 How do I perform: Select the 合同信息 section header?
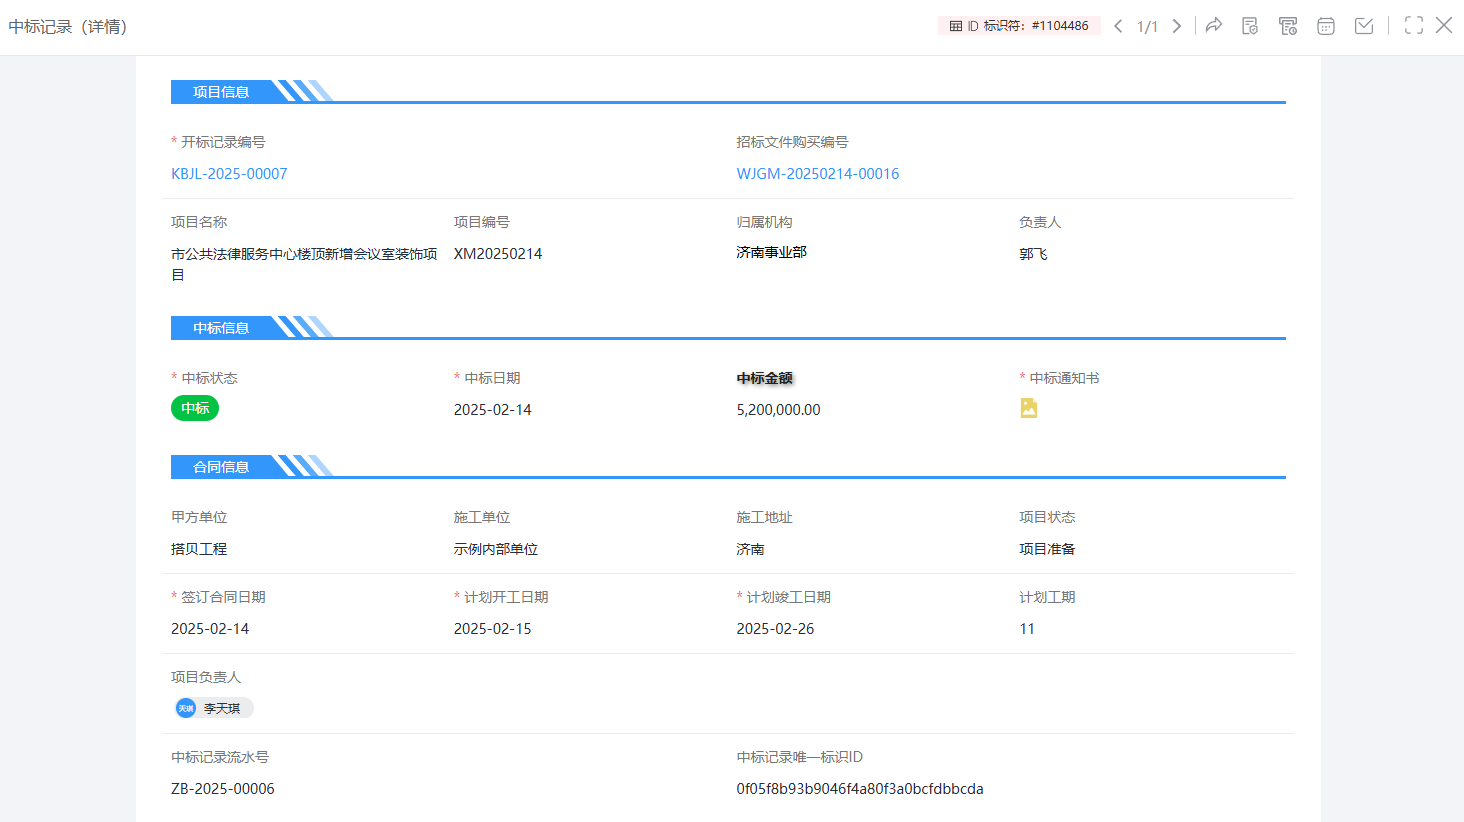click(221, 467)
